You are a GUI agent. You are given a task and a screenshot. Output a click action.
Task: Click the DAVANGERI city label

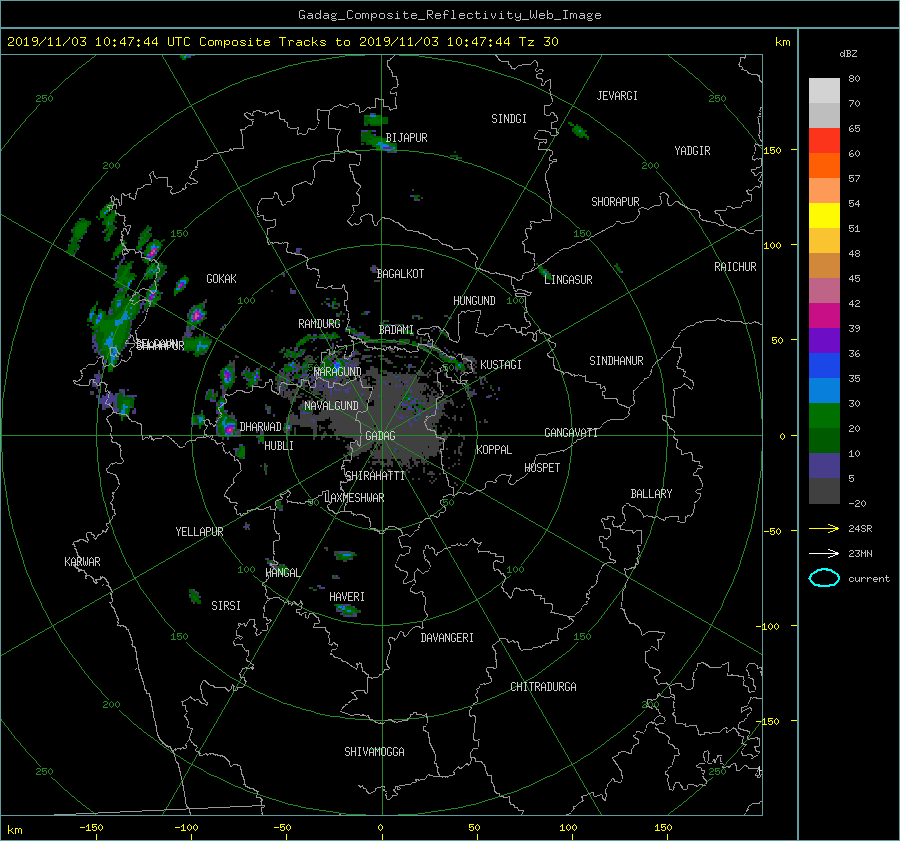click(447, 638)
